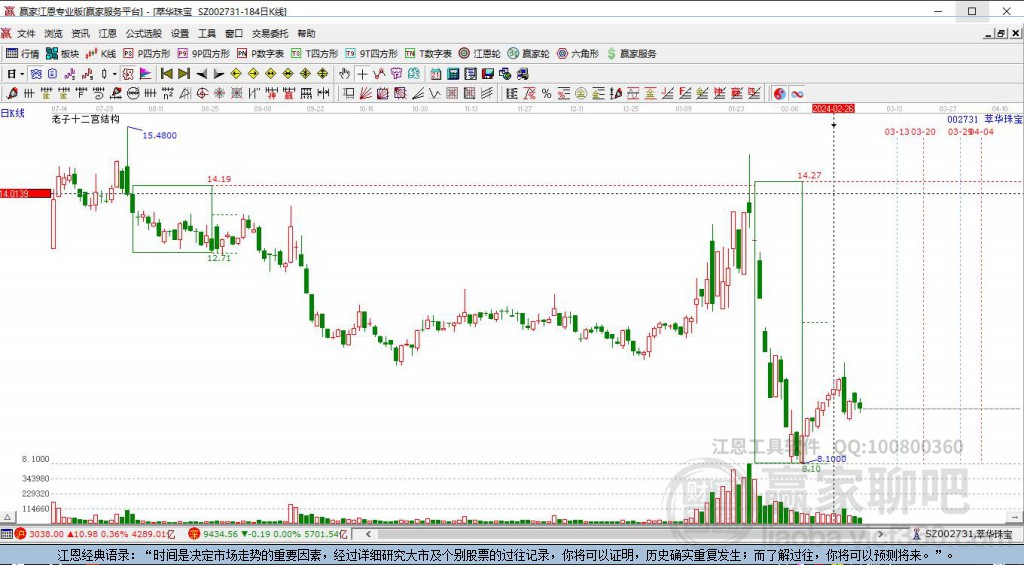This screenshot has width=1024, height=565.
Task: Open the 交易委托 menu
Action: pos(270,33)
